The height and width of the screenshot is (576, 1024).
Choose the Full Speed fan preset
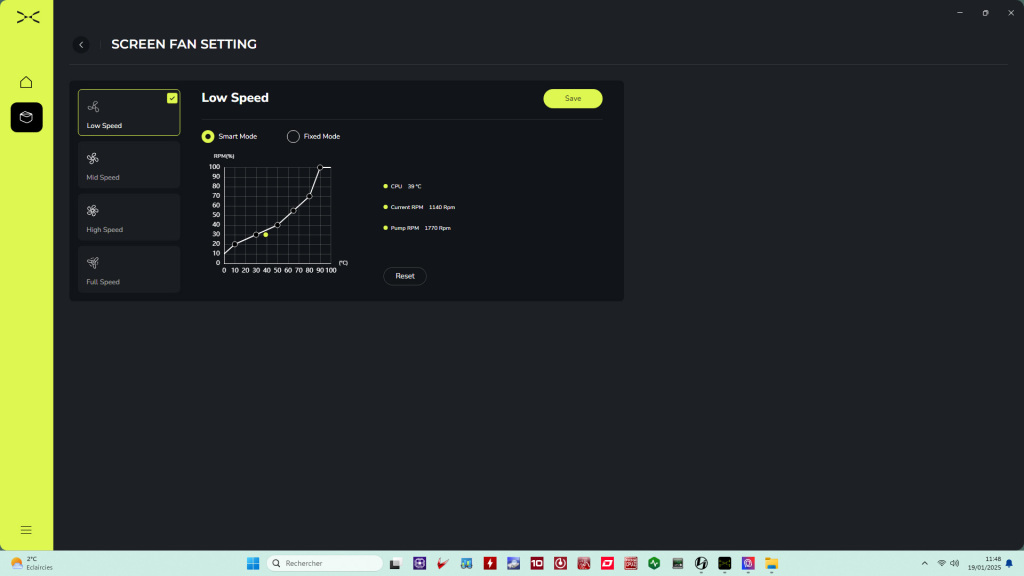(x=129, y=269)
